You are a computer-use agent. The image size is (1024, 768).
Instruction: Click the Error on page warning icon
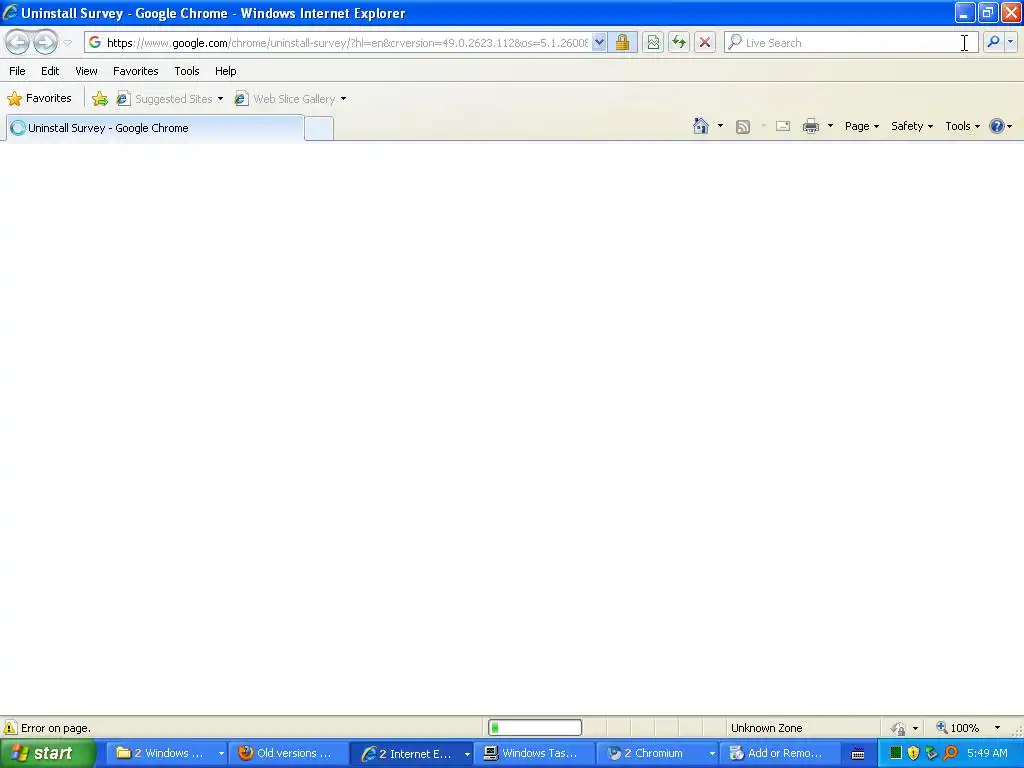pos(10,728)
